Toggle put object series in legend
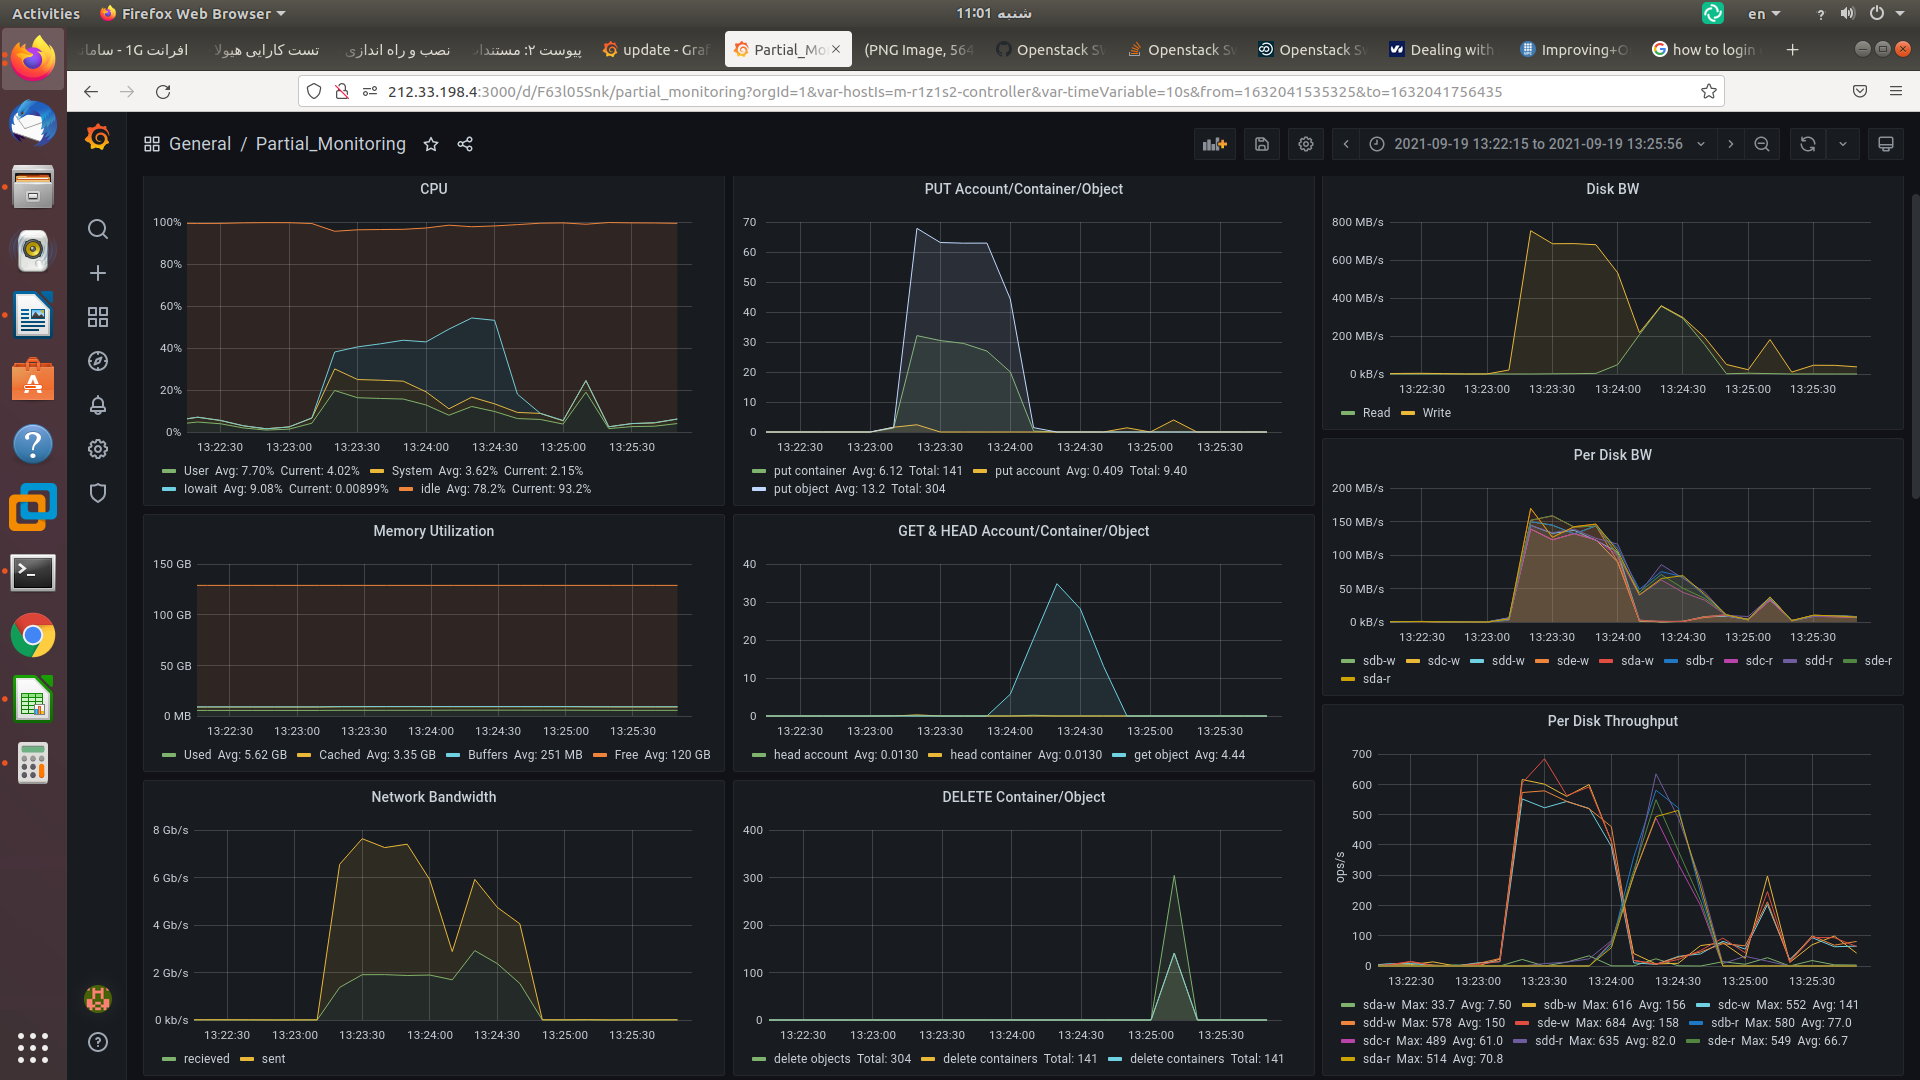Viewport: 1920px width, 1080px height. click(x=800, y=489)
